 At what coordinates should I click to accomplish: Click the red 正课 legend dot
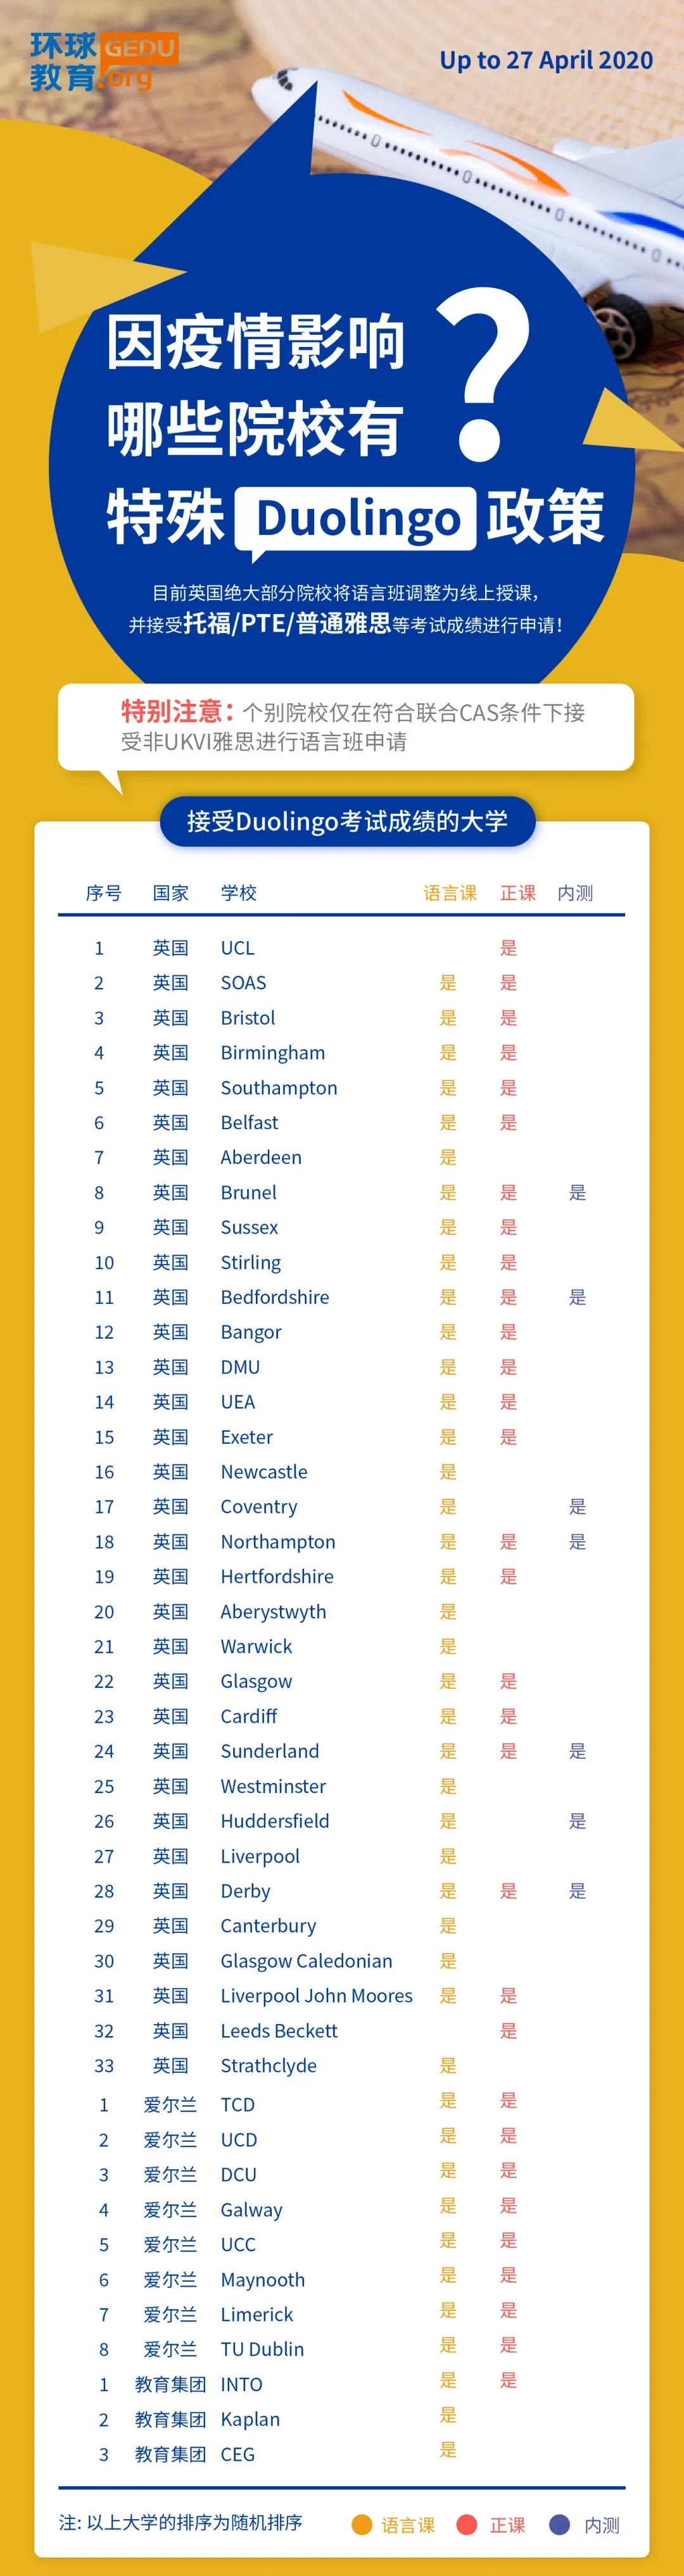pyautogui.click(x=466, y=2524)
